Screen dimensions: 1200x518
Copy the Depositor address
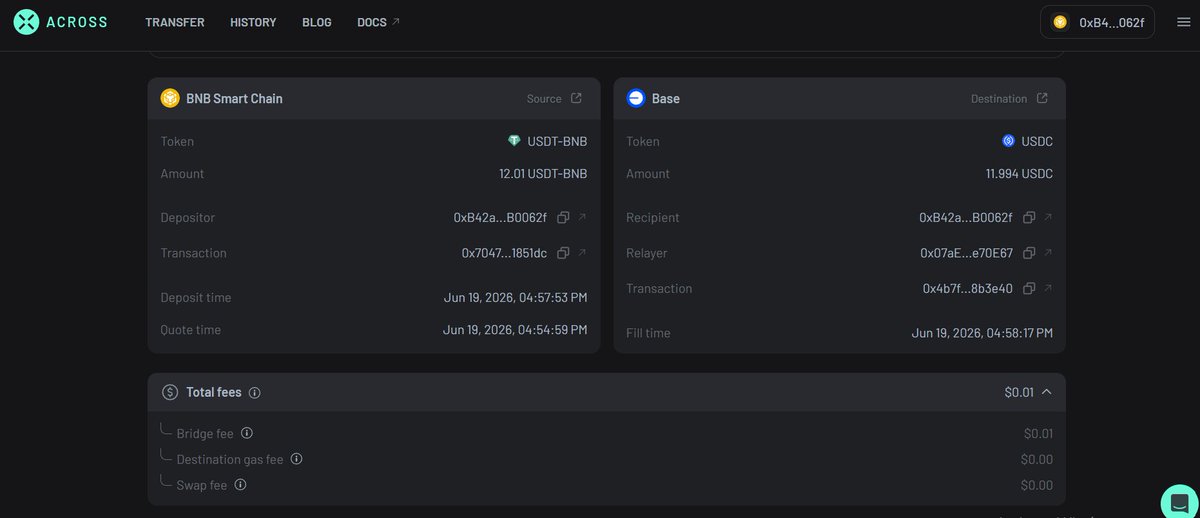[563, 217]
